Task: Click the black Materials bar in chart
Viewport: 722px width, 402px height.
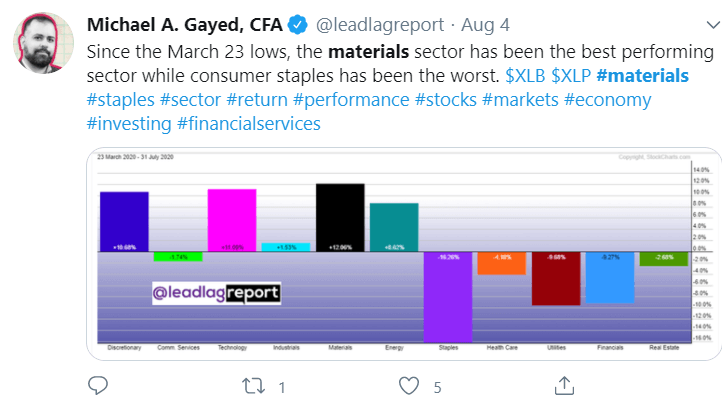Action: (x=340, y=217)
